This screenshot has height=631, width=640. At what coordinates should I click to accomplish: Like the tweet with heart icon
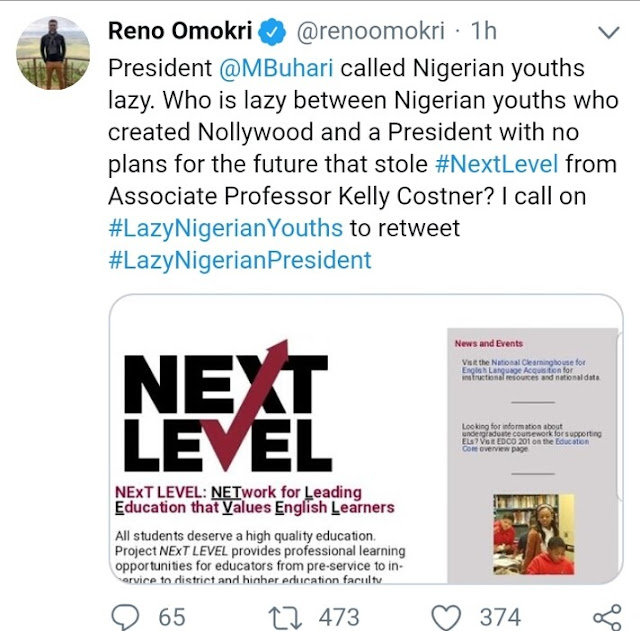coord(447,616)
